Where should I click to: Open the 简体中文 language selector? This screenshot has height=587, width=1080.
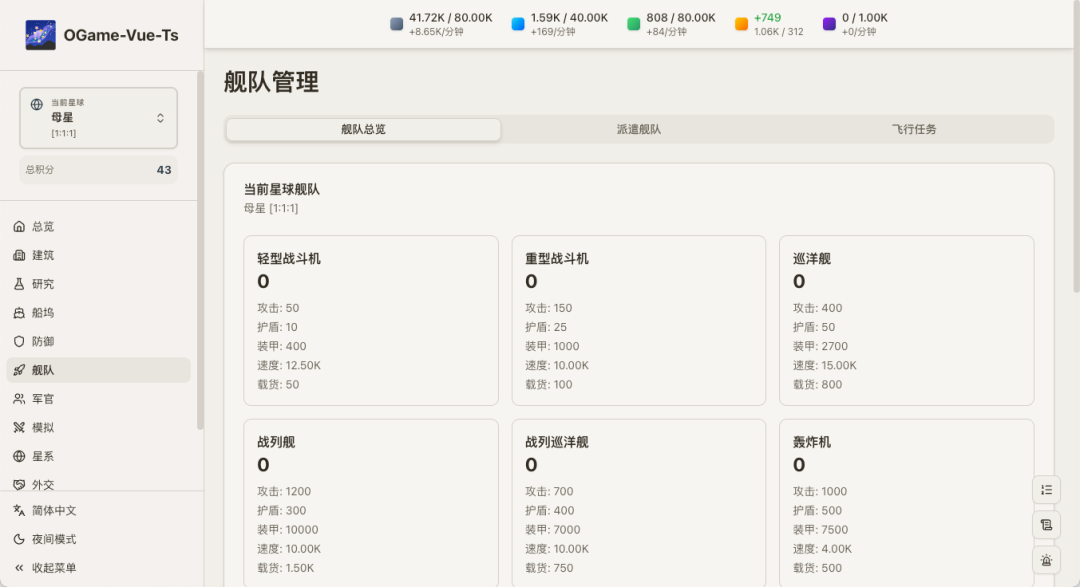point(54,510)
